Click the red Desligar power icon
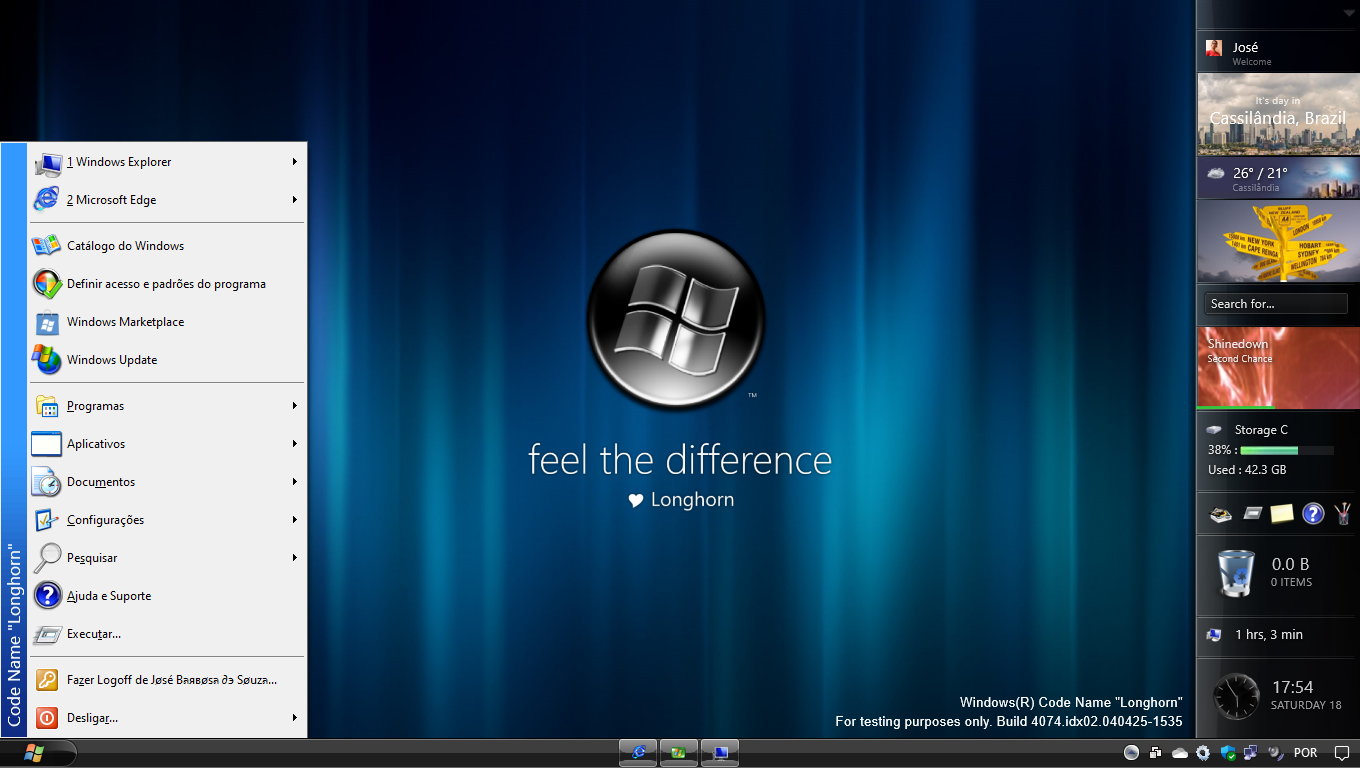 point(47,718)
